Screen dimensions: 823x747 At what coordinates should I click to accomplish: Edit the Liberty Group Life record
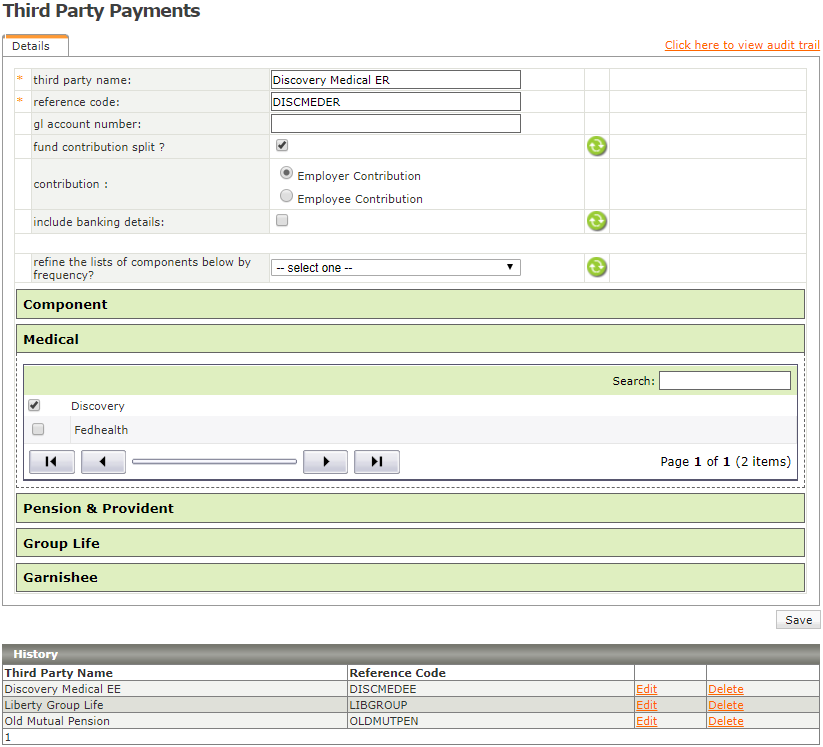pos(646,705)
